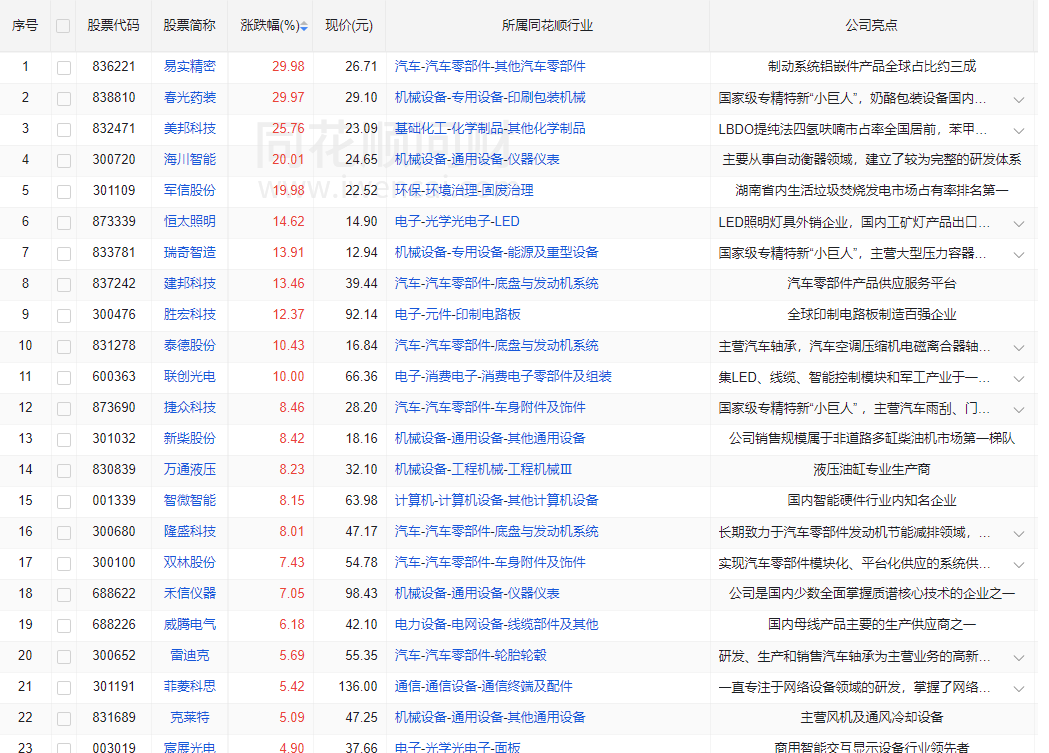This screenshot has width=1049, height=753.
Task: Check the box for 688226 威腾电气
Action: (x=64, y=626)
